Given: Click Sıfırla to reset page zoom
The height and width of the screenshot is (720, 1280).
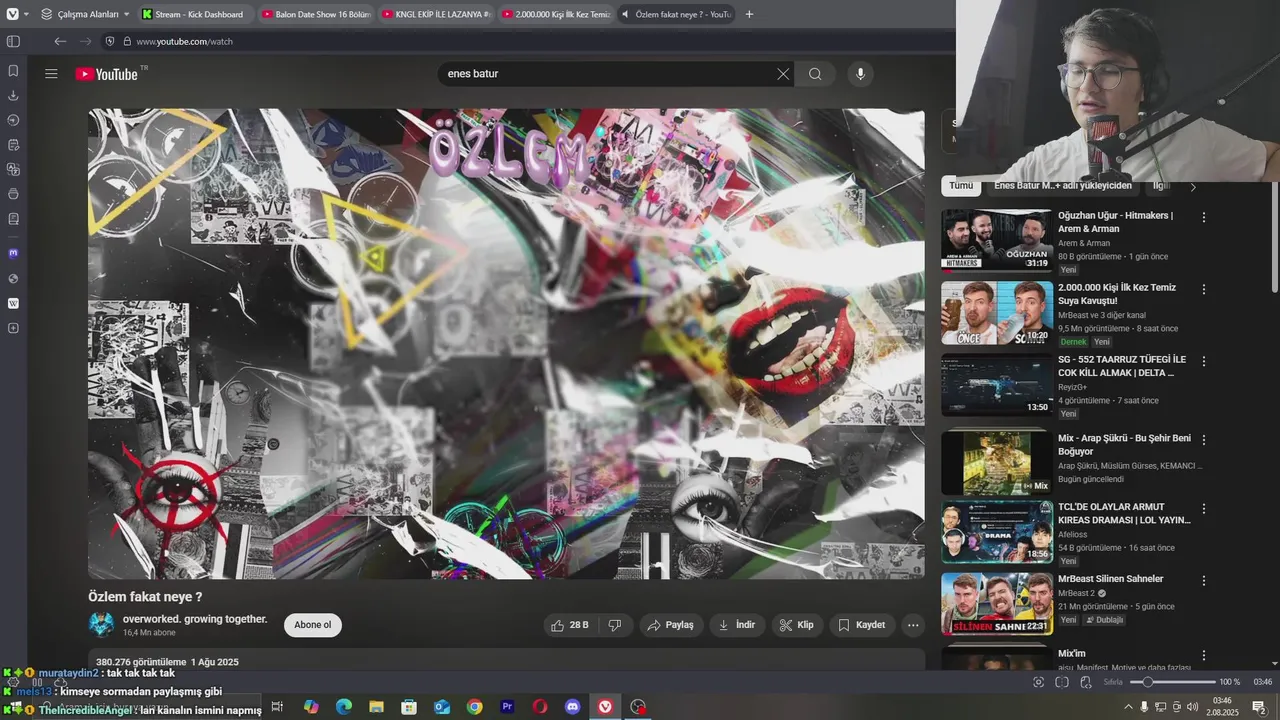Looking at the screenshot, I should tap(1113, 682).
